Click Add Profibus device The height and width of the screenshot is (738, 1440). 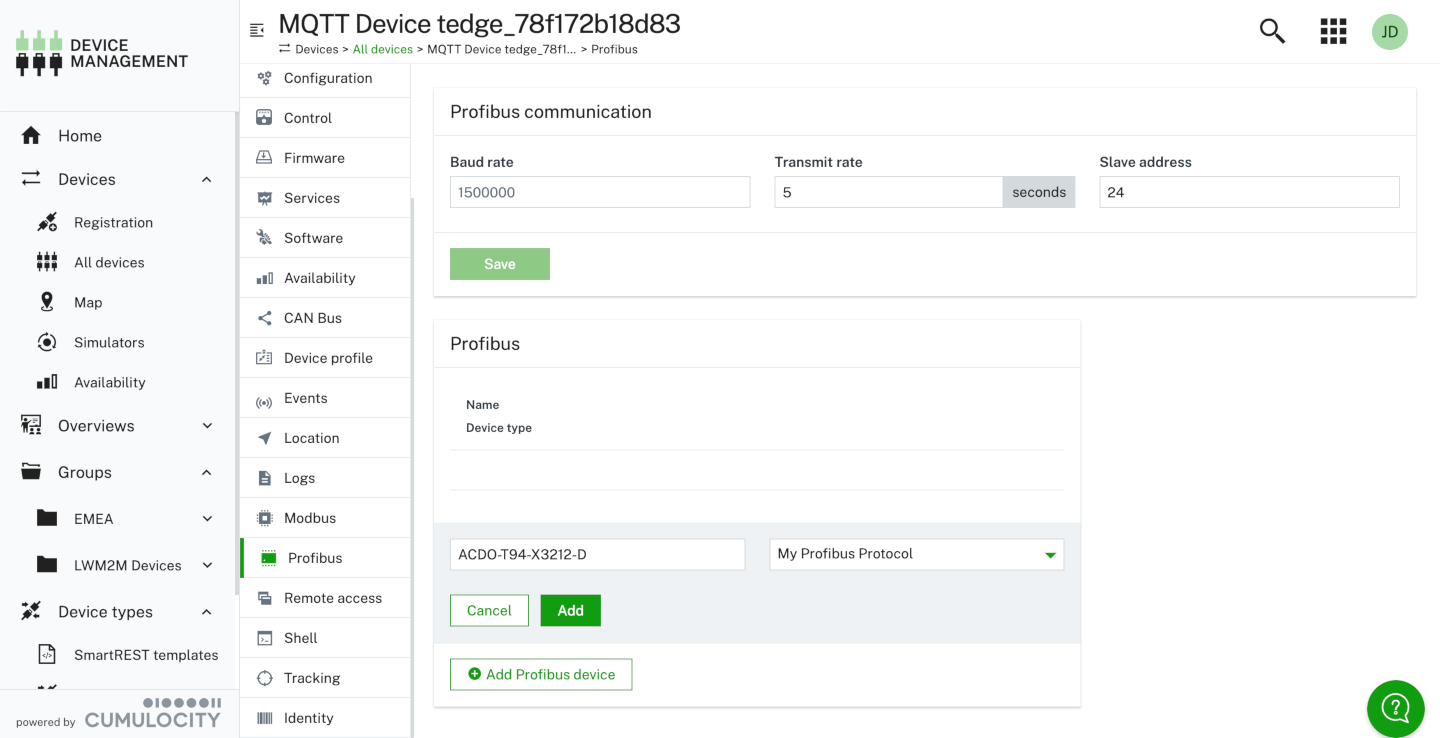tap(540, 673)
